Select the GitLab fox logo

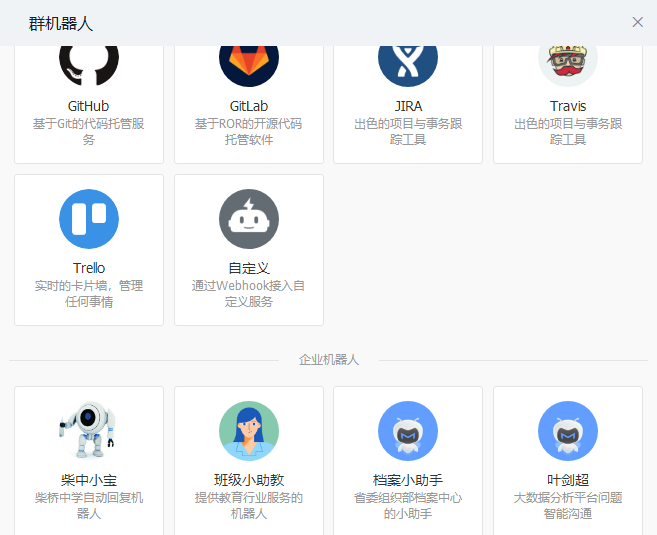pos(249,66)
